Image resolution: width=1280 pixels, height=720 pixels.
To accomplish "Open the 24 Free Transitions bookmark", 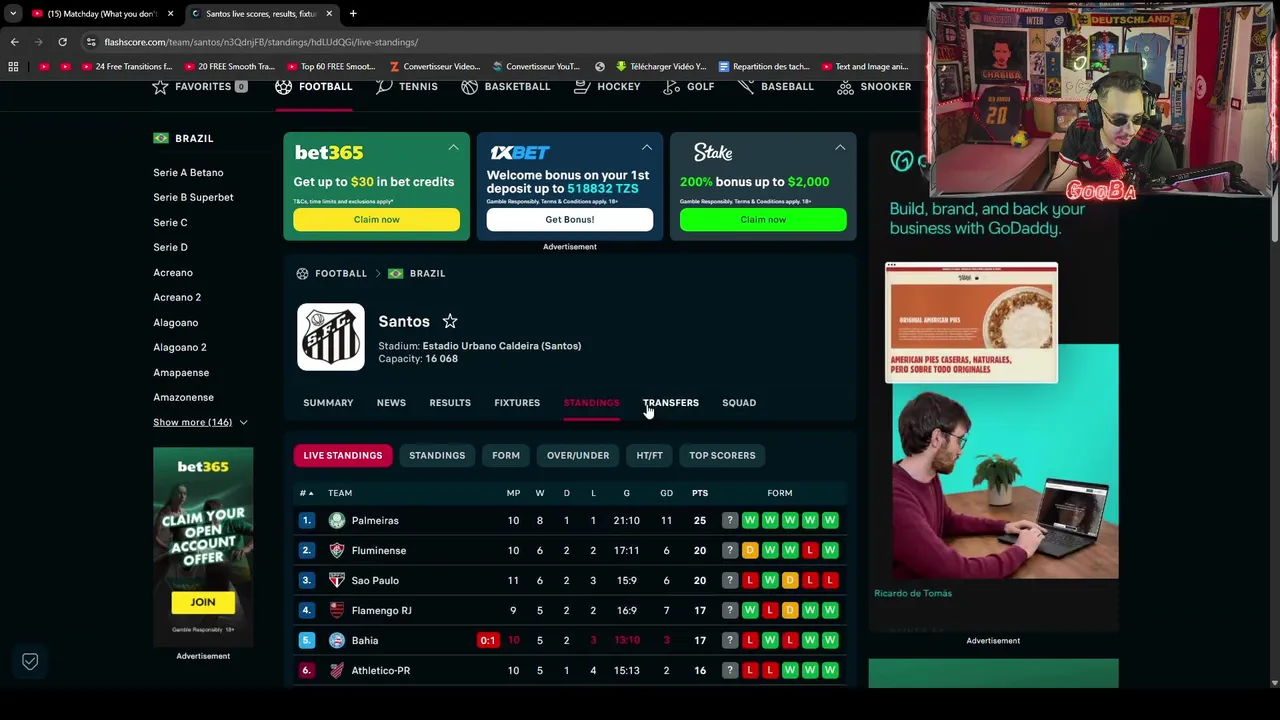I will (x=127, y=67).
